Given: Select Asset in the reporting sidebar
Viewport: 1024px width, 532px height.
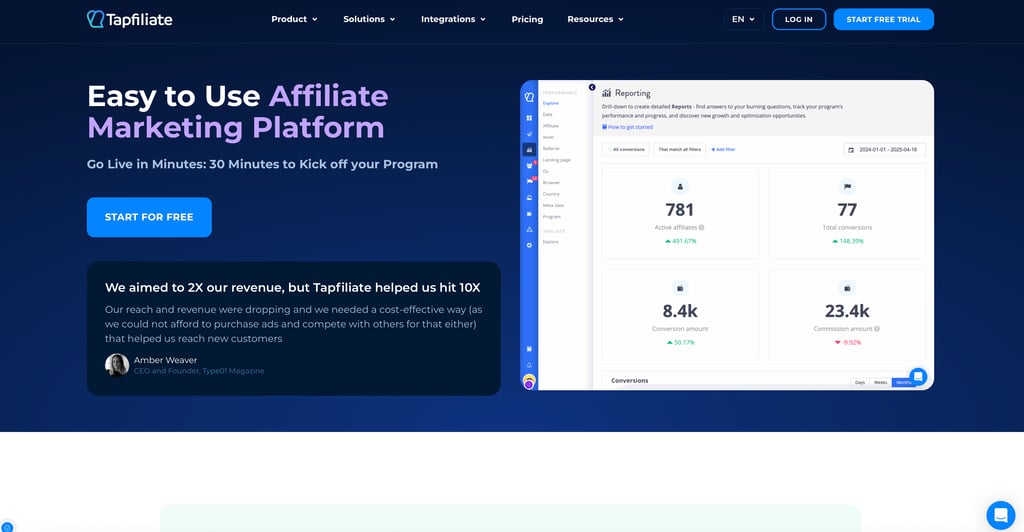Looking at the screenshot, I should (548, 137).
